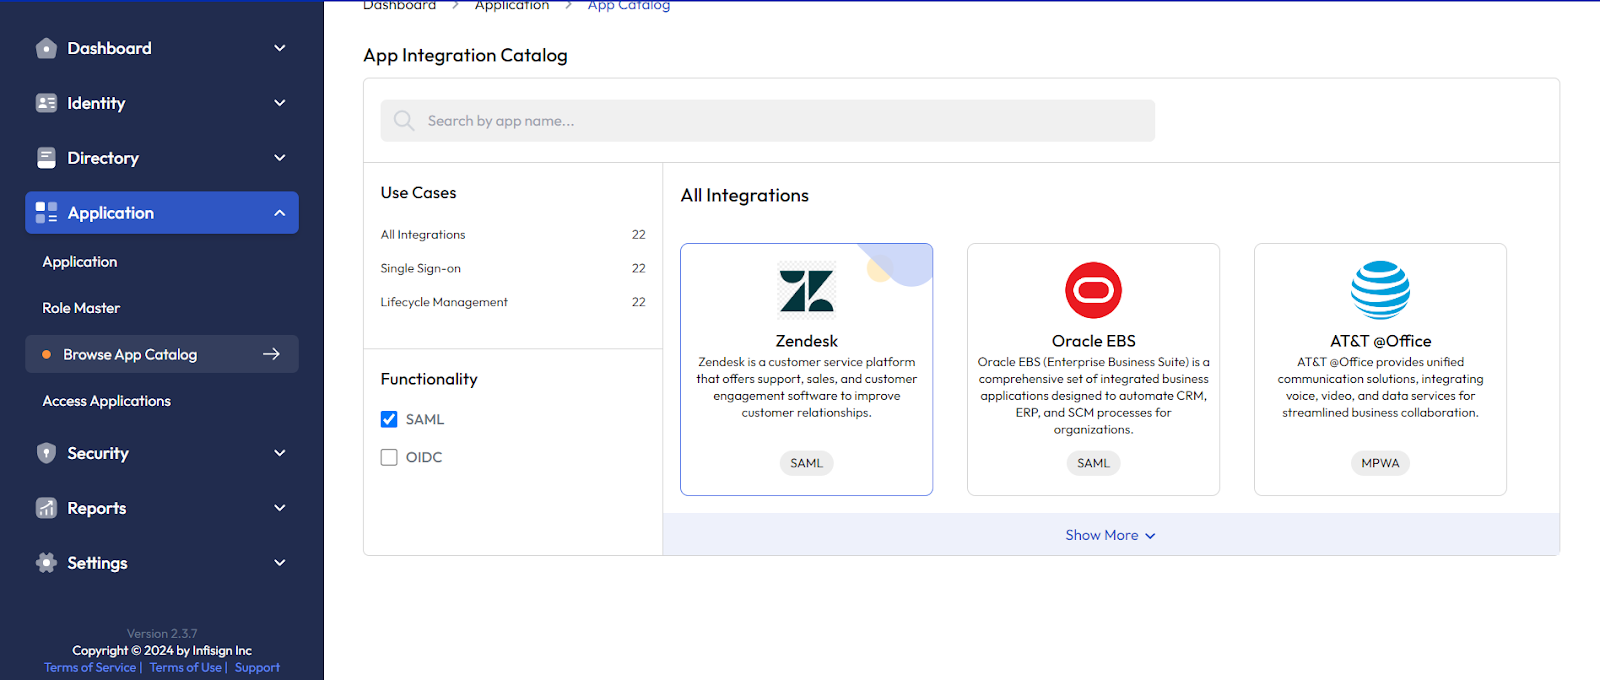The image size is (1600, 680).
Task: Click the Oracle EBS description text
Action: [x=1094, y=396]
